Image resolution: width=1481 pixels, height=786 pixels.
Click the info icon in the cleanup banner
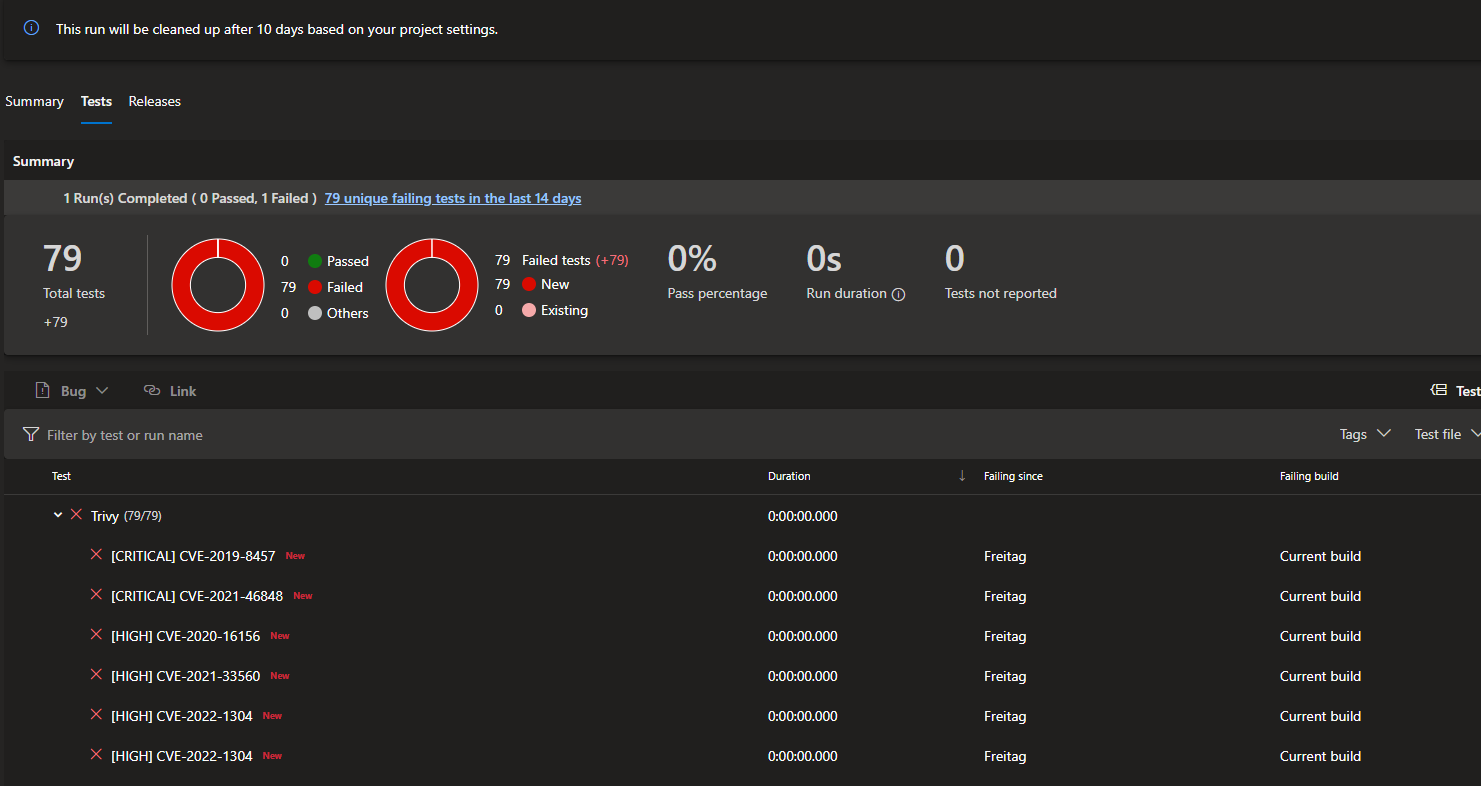(x=30, y=27)
